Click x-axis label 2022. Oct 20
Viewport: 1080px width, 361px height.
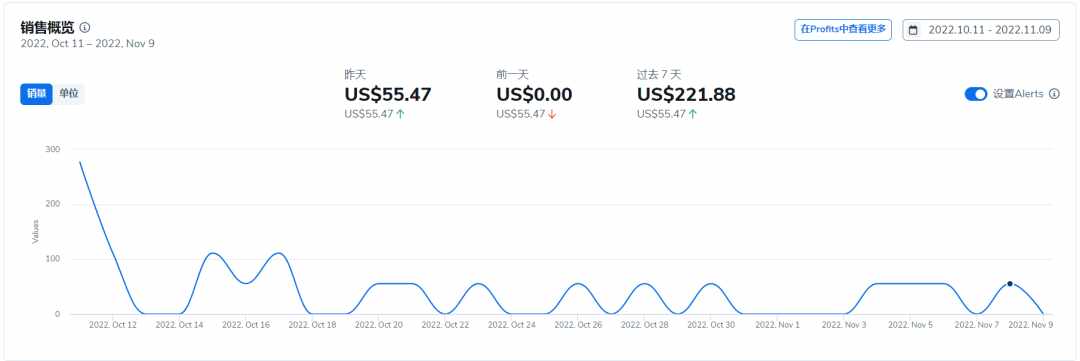click(x=379, y=324)
